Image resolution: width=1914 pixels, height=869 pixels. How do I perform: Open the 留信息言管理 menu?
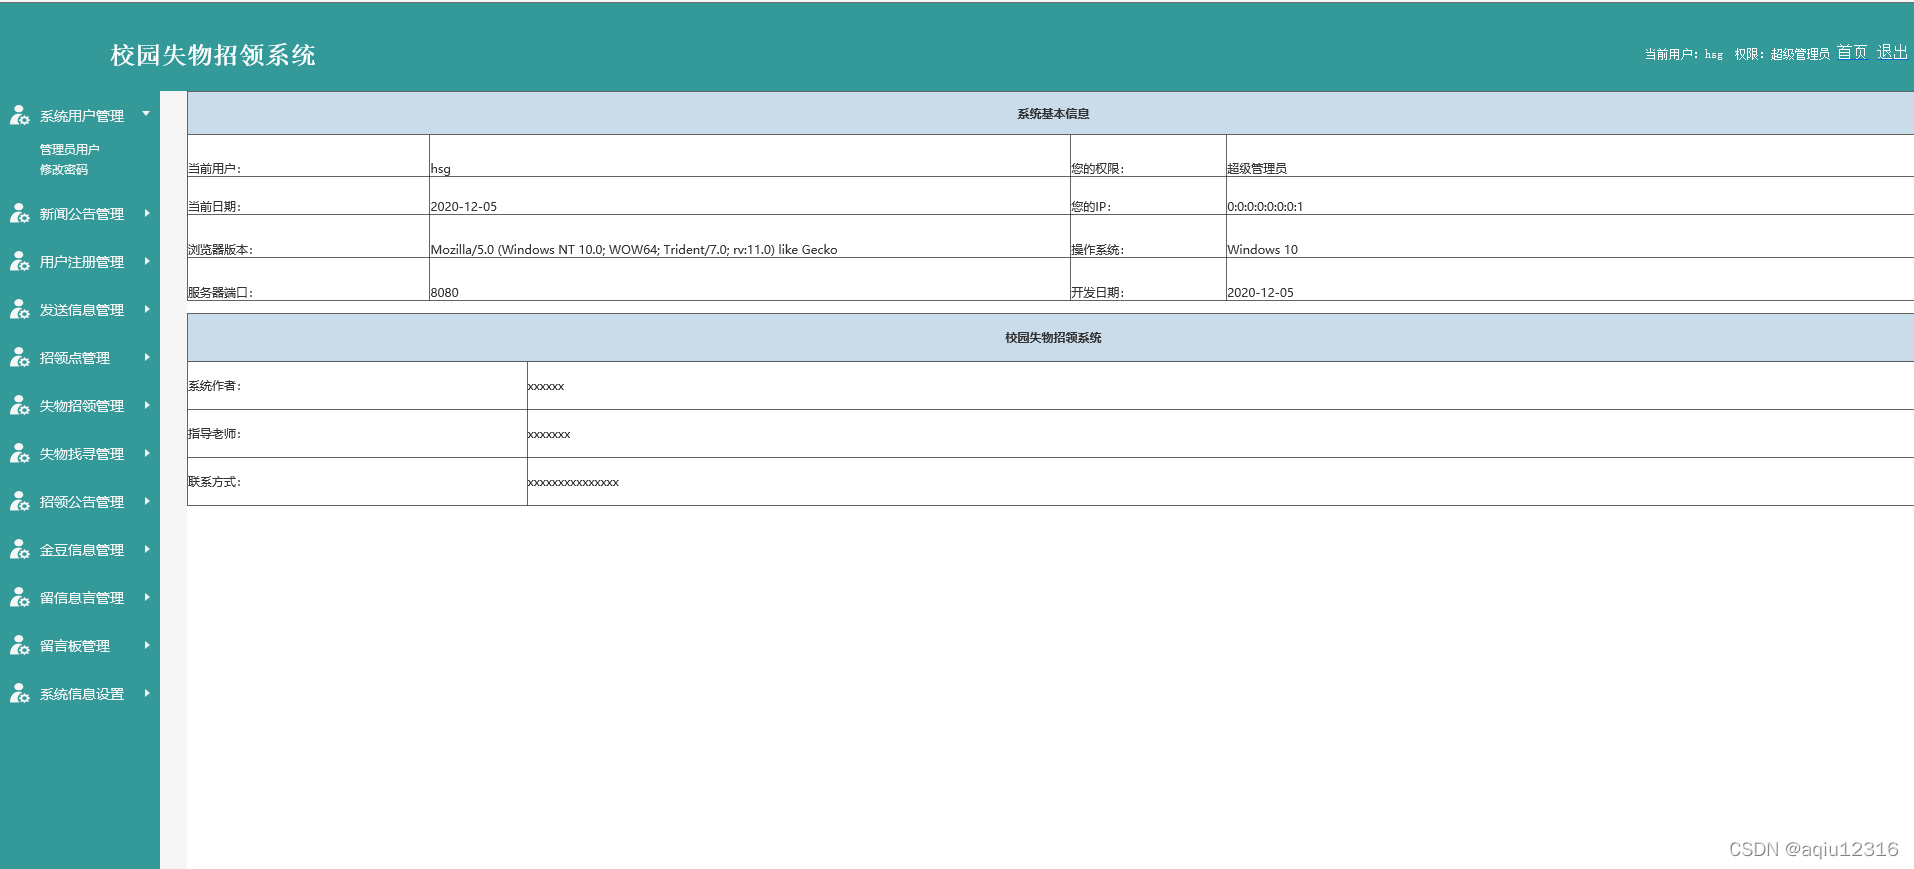pyautogui.click(x=82, y=598)
